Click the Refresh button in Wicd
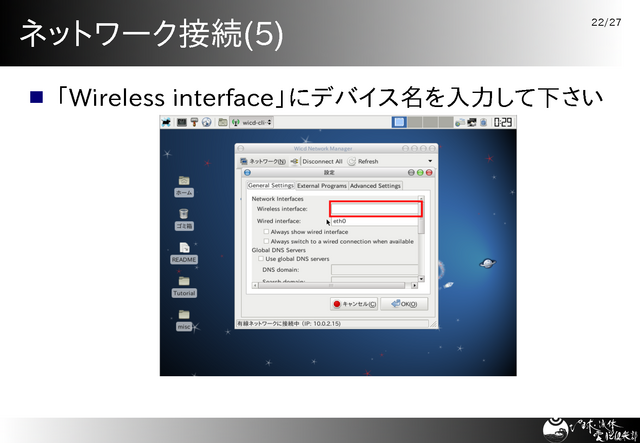The height and width of the screenshot is (443, 640). (x=363, y=161)
